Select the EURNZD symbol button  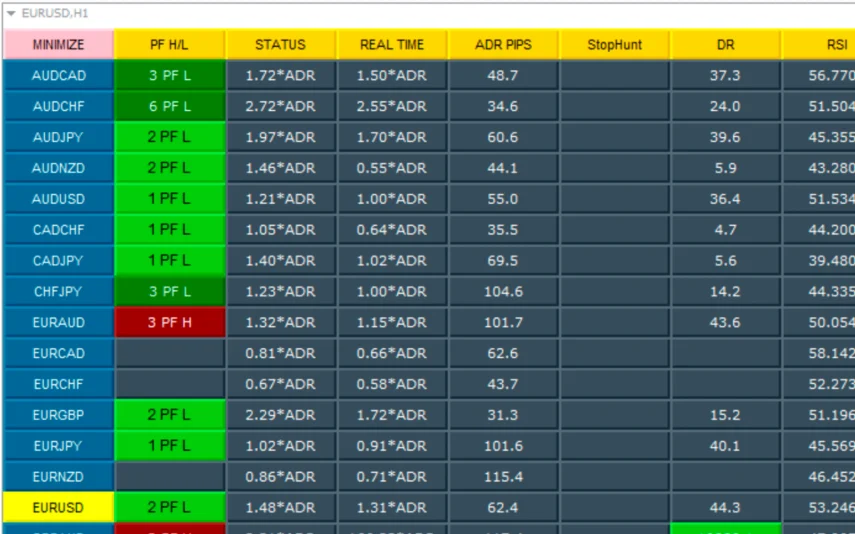point(58,477)
